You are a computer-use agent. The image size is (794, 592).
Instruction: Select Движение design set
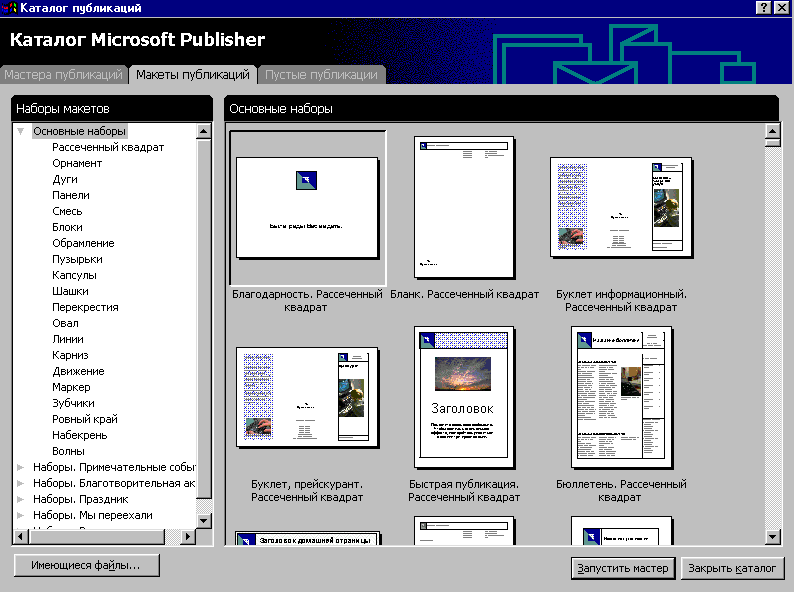tap(78, 371)
